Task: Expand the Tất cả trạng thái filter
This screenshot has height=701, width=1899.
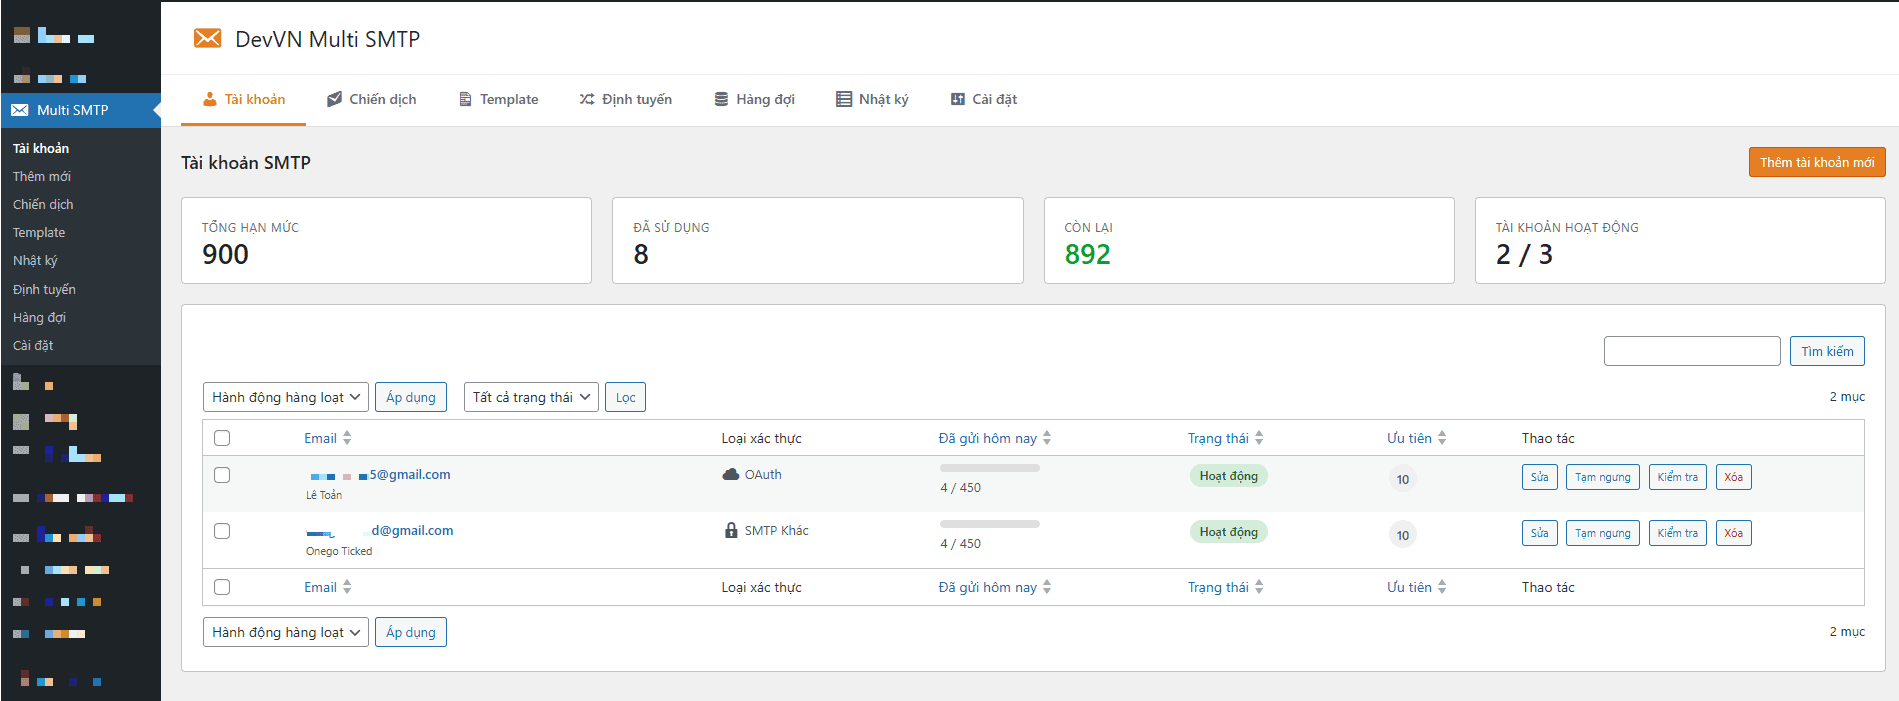Action: point(531,397)
